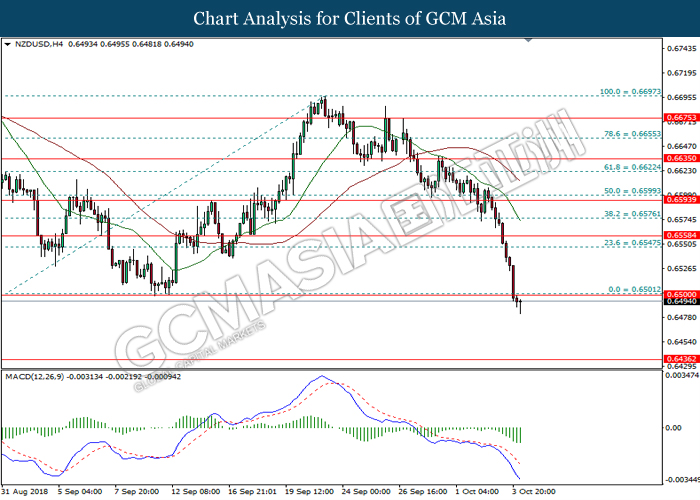Select the 0.65939 red price label
700x500 pixels.
[681, 200]
